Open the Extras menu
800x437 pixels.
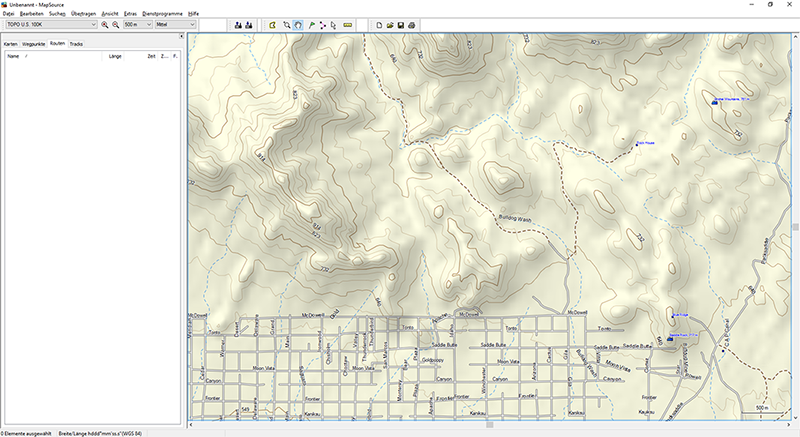(130, 14)
